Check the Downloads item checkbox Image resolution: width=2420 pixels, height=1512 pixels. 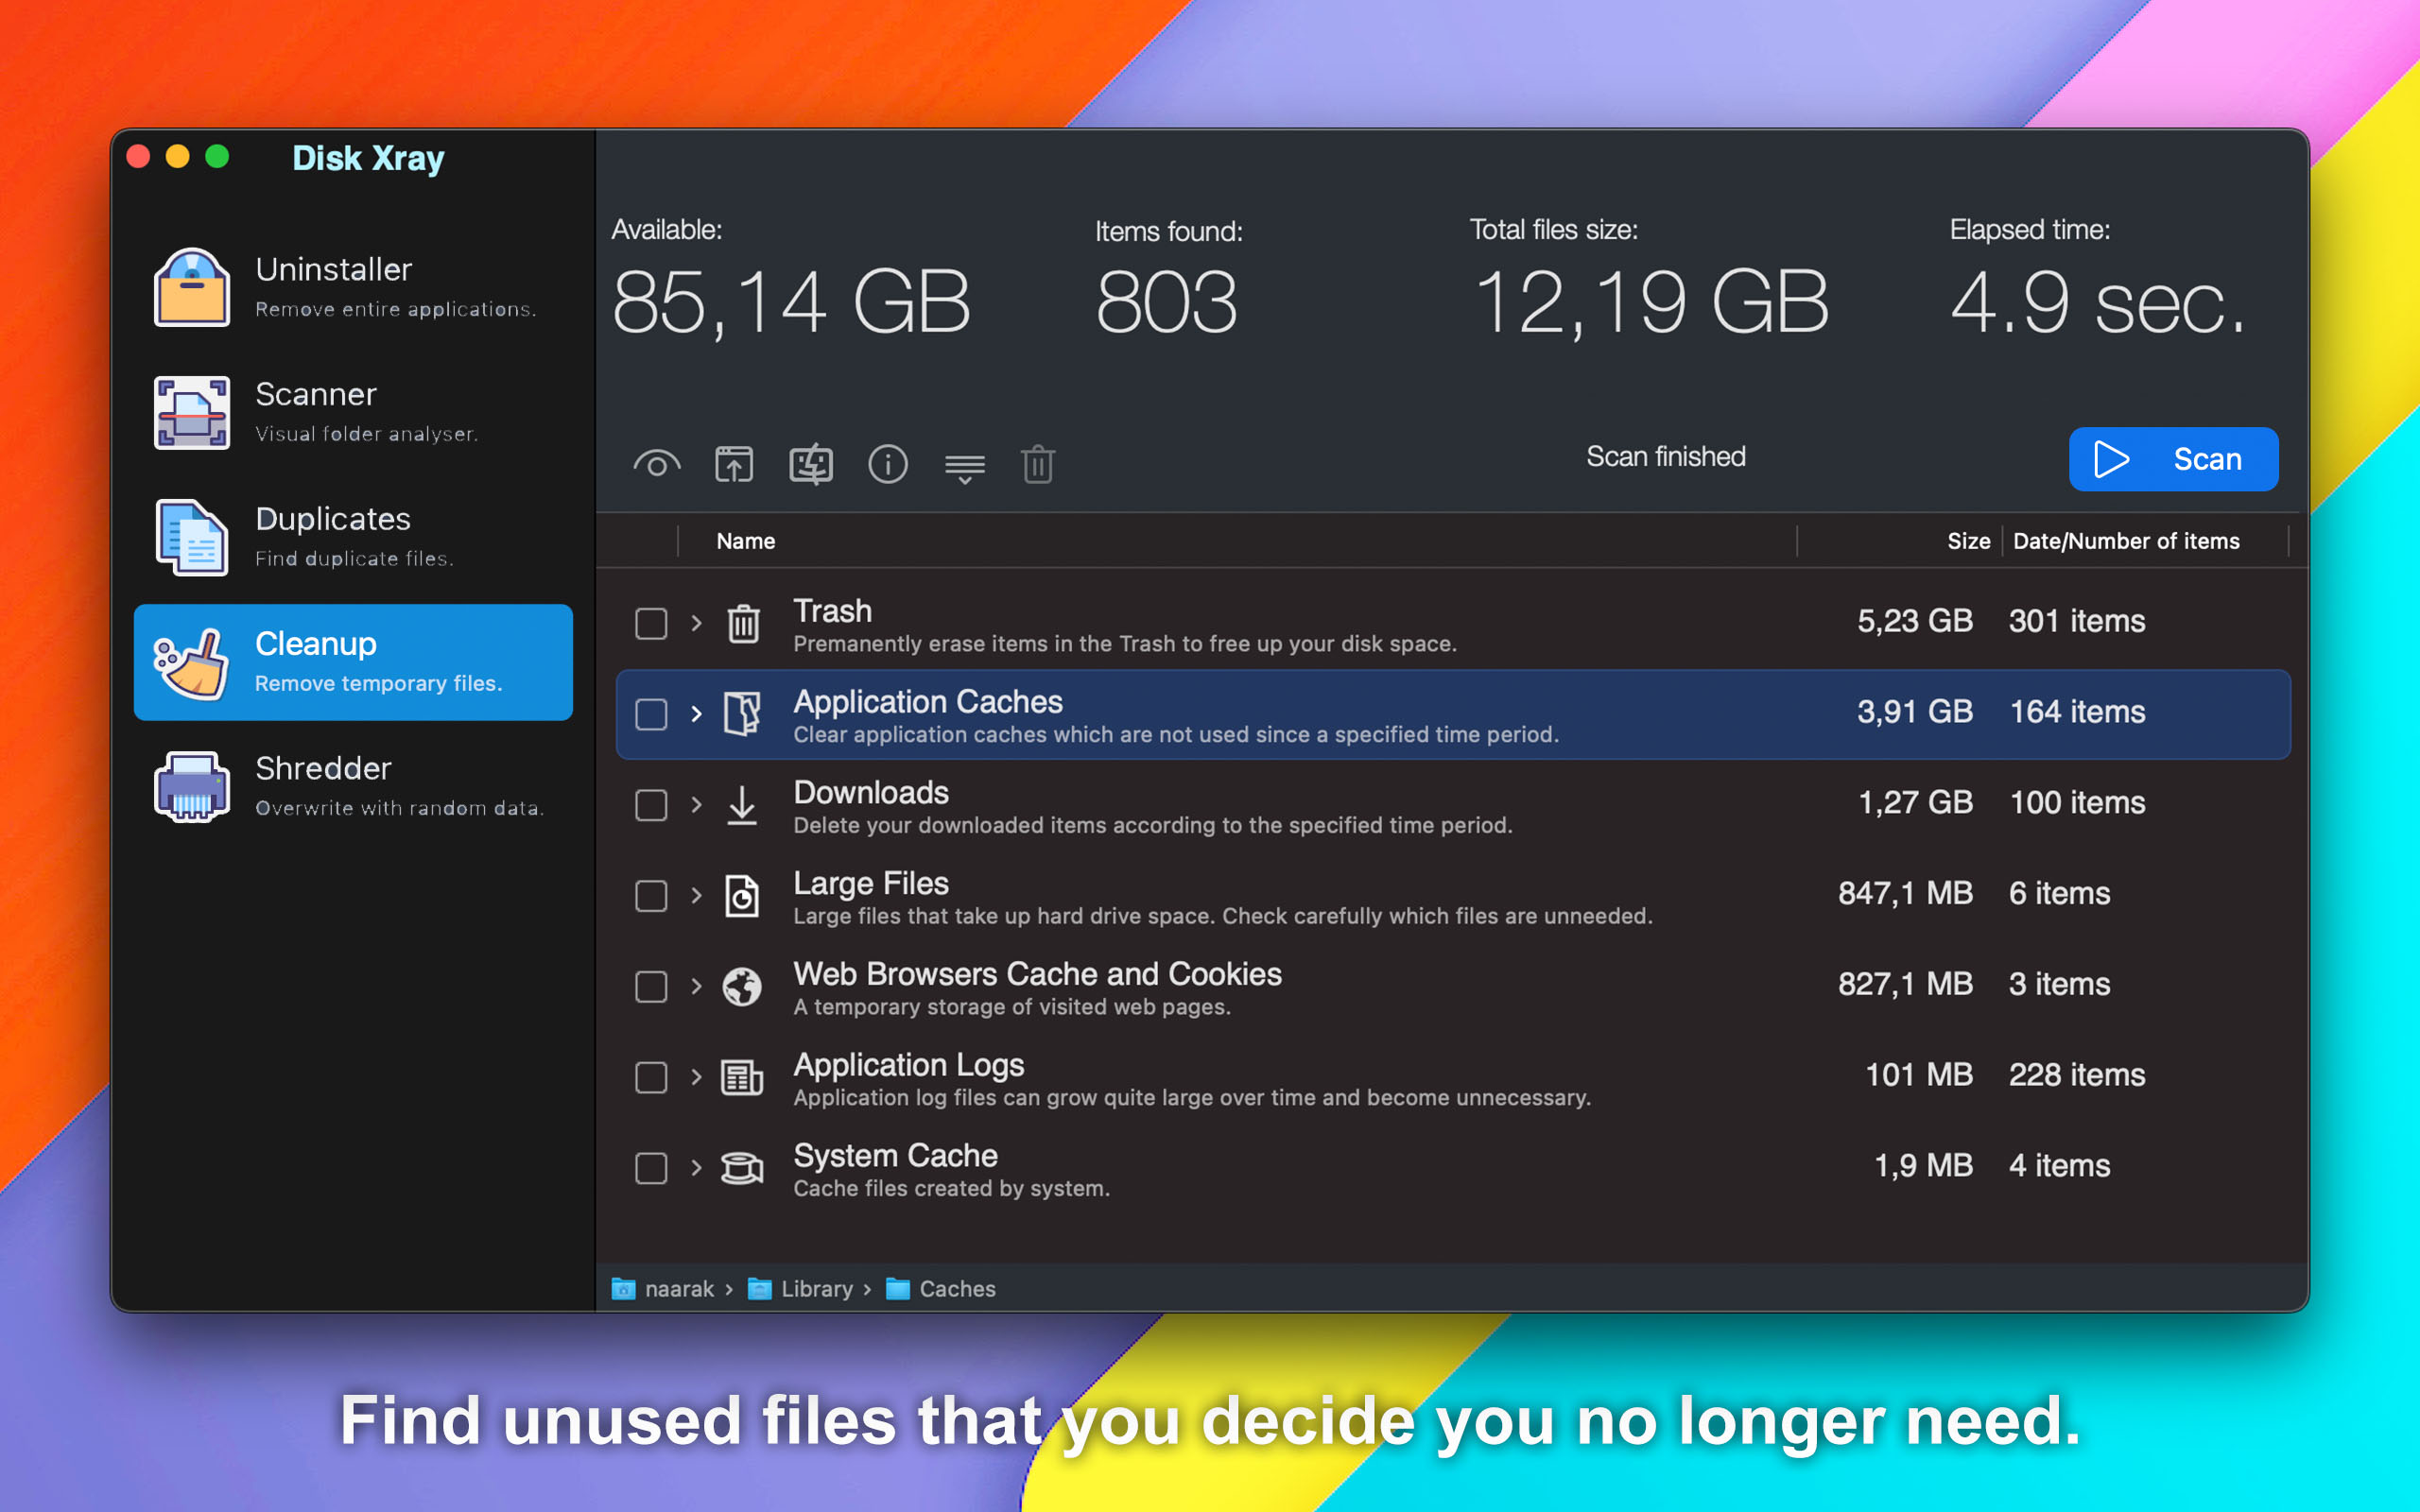(x=650, y=805)
